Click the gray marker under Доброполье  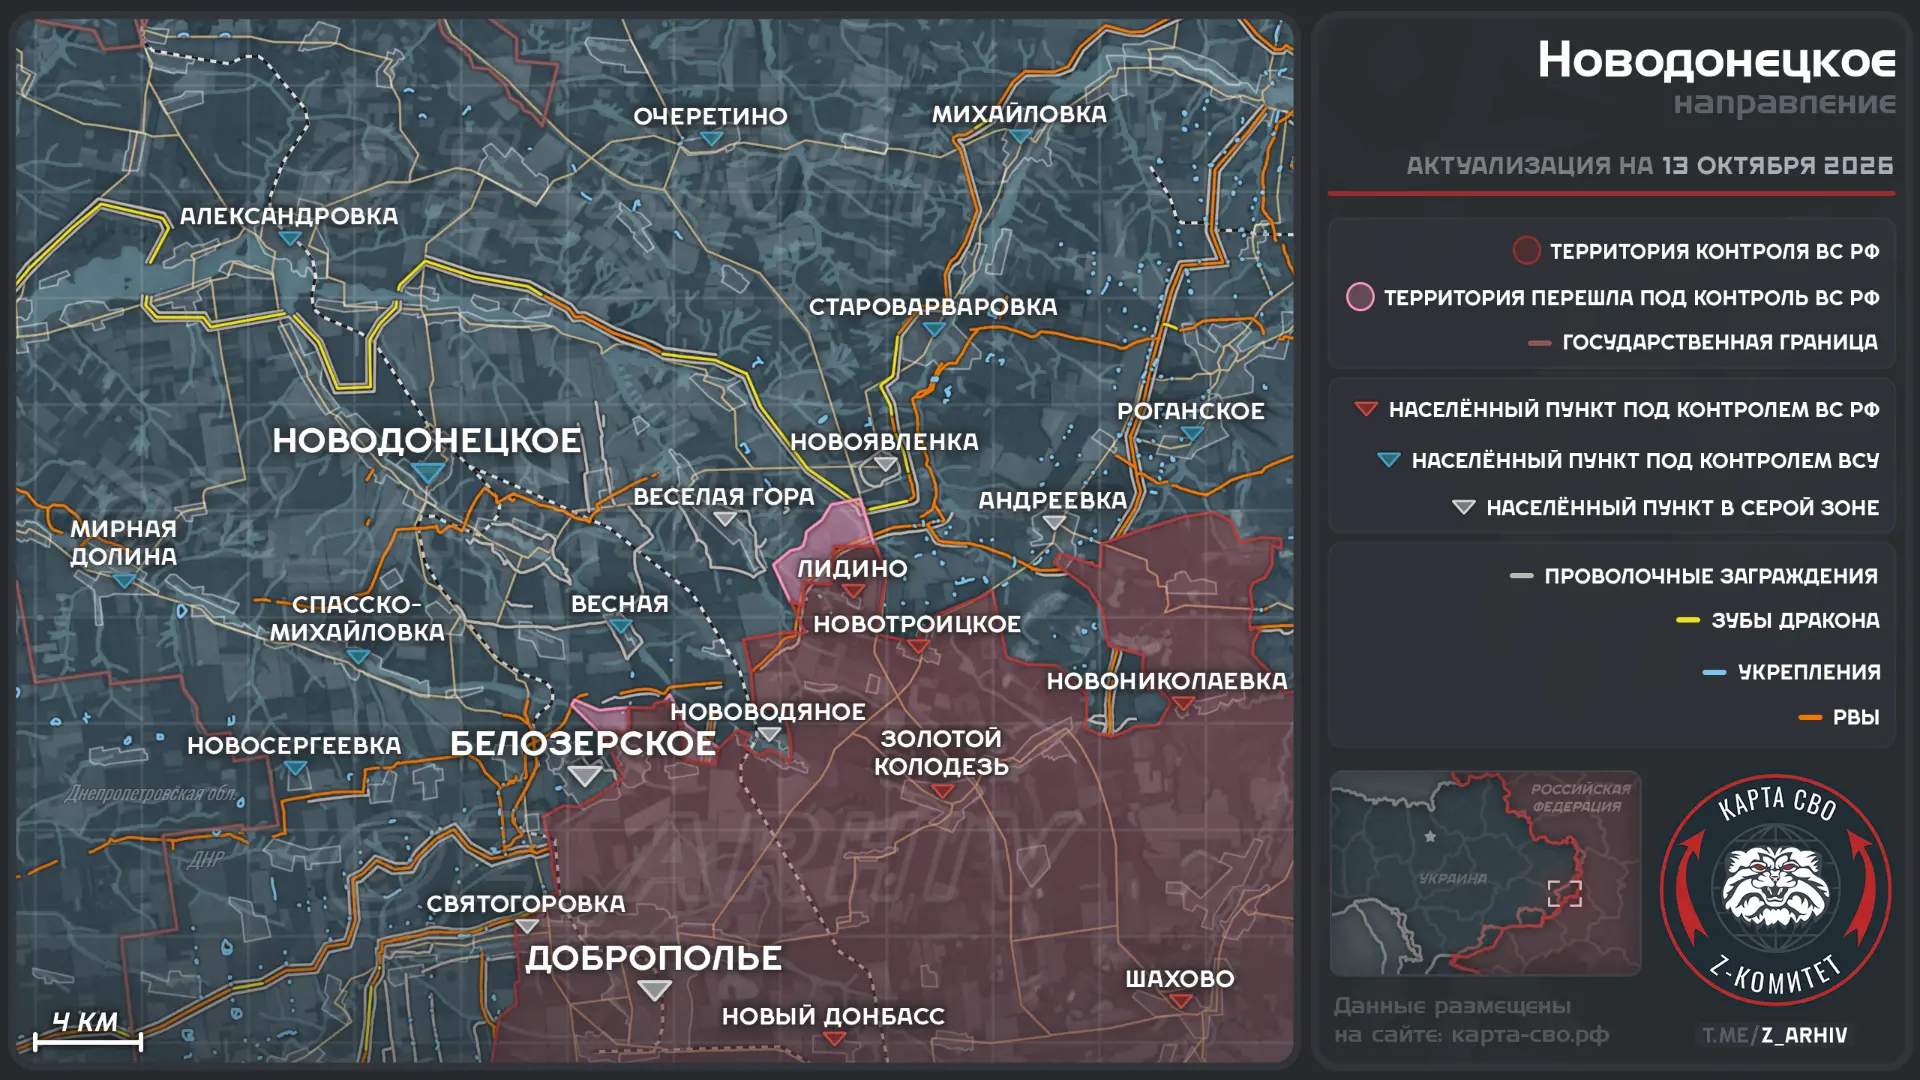point(654,990)
